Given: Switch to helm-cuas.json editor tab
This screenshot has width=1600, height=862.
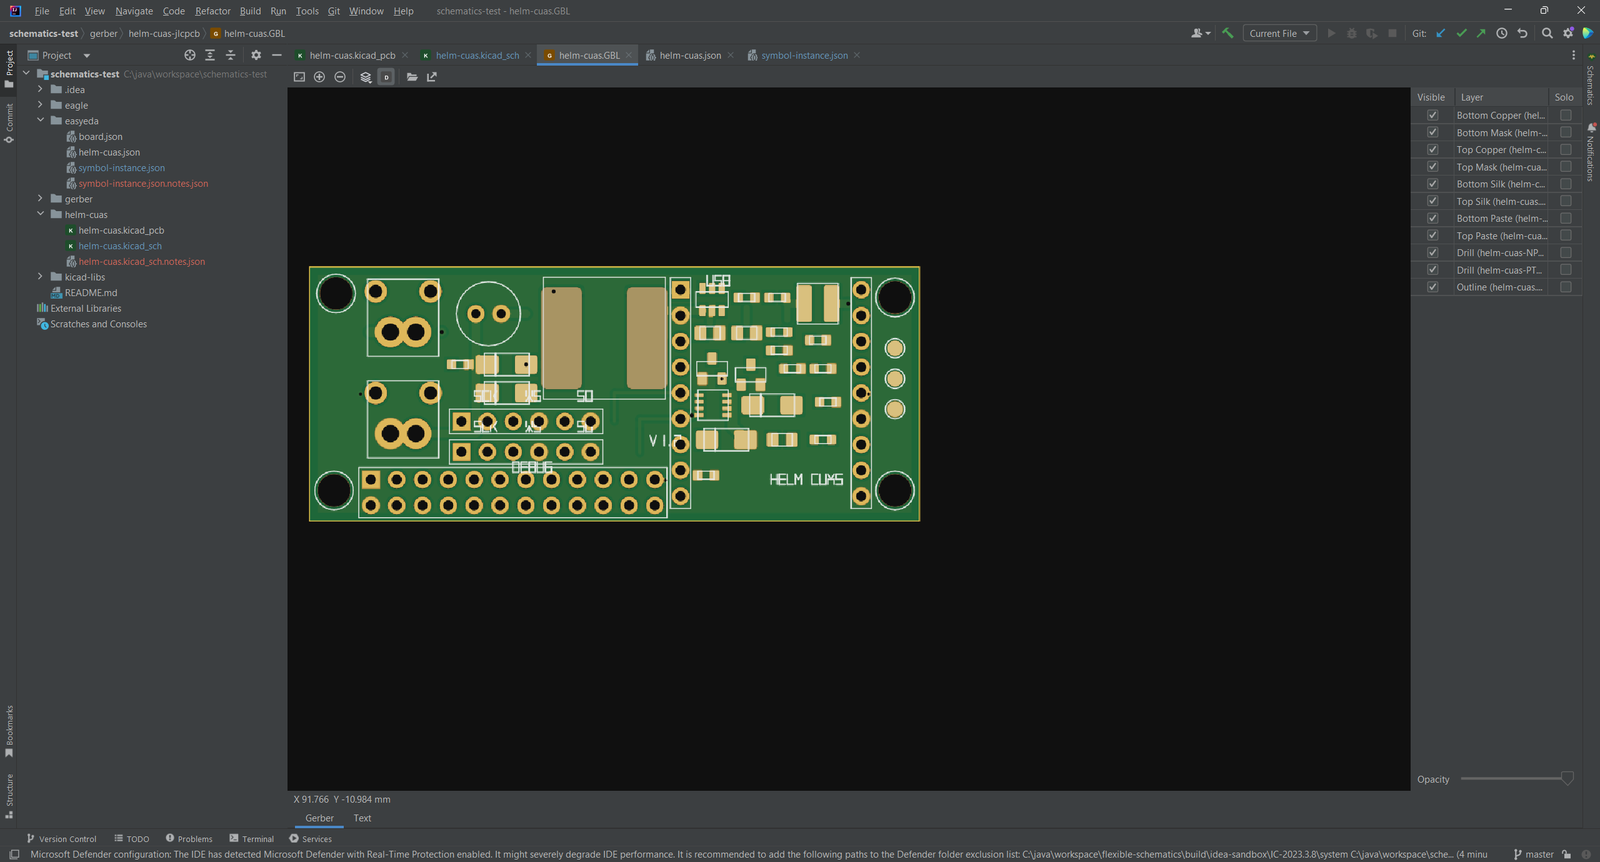Looking at the screenshot, I should tap(690, 55).
